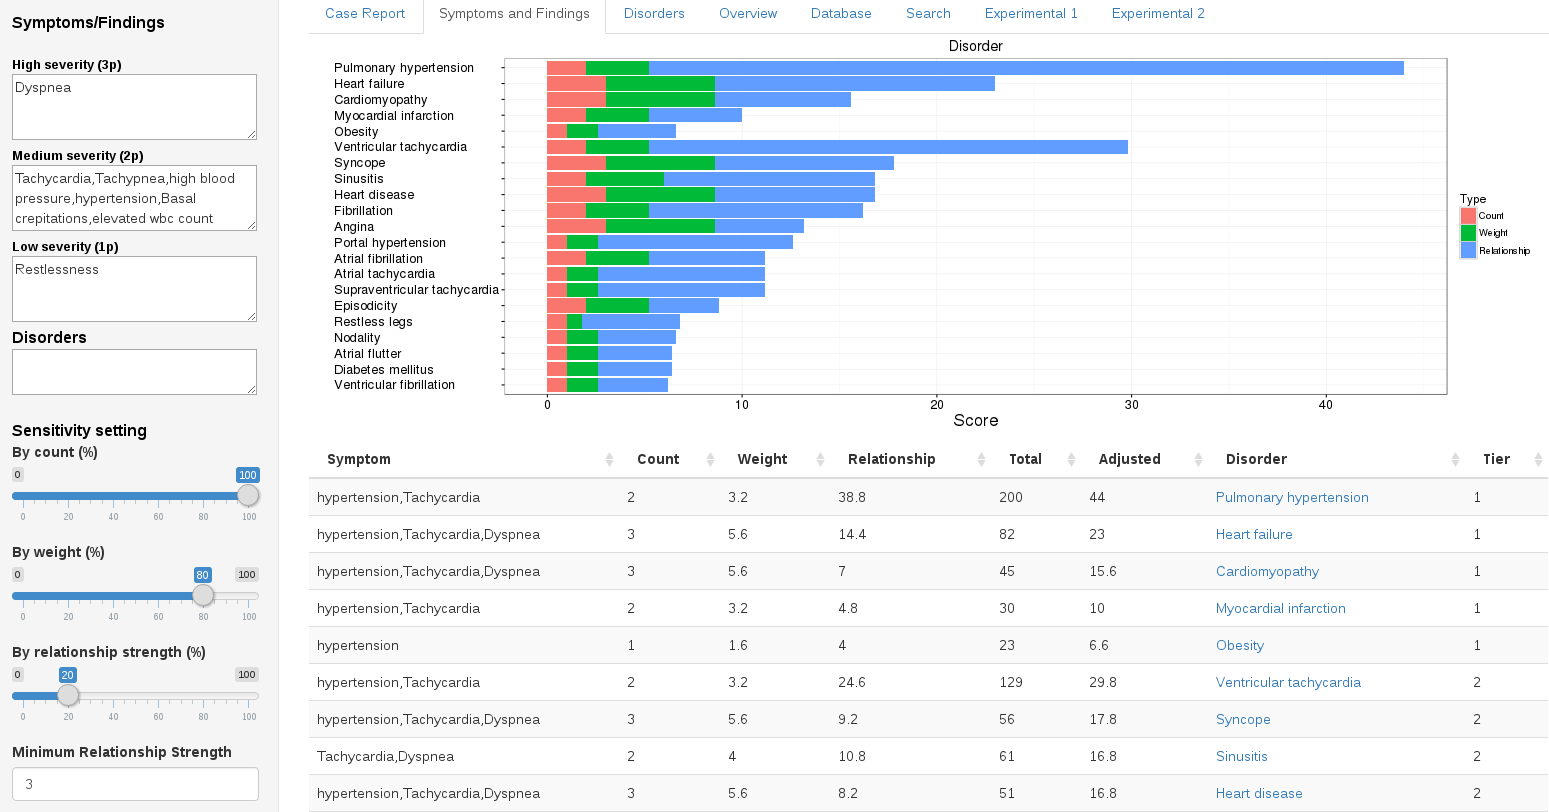Open the Experimental 1 tab
This screenshot has height=812, width=1549.
point(1031,14)
